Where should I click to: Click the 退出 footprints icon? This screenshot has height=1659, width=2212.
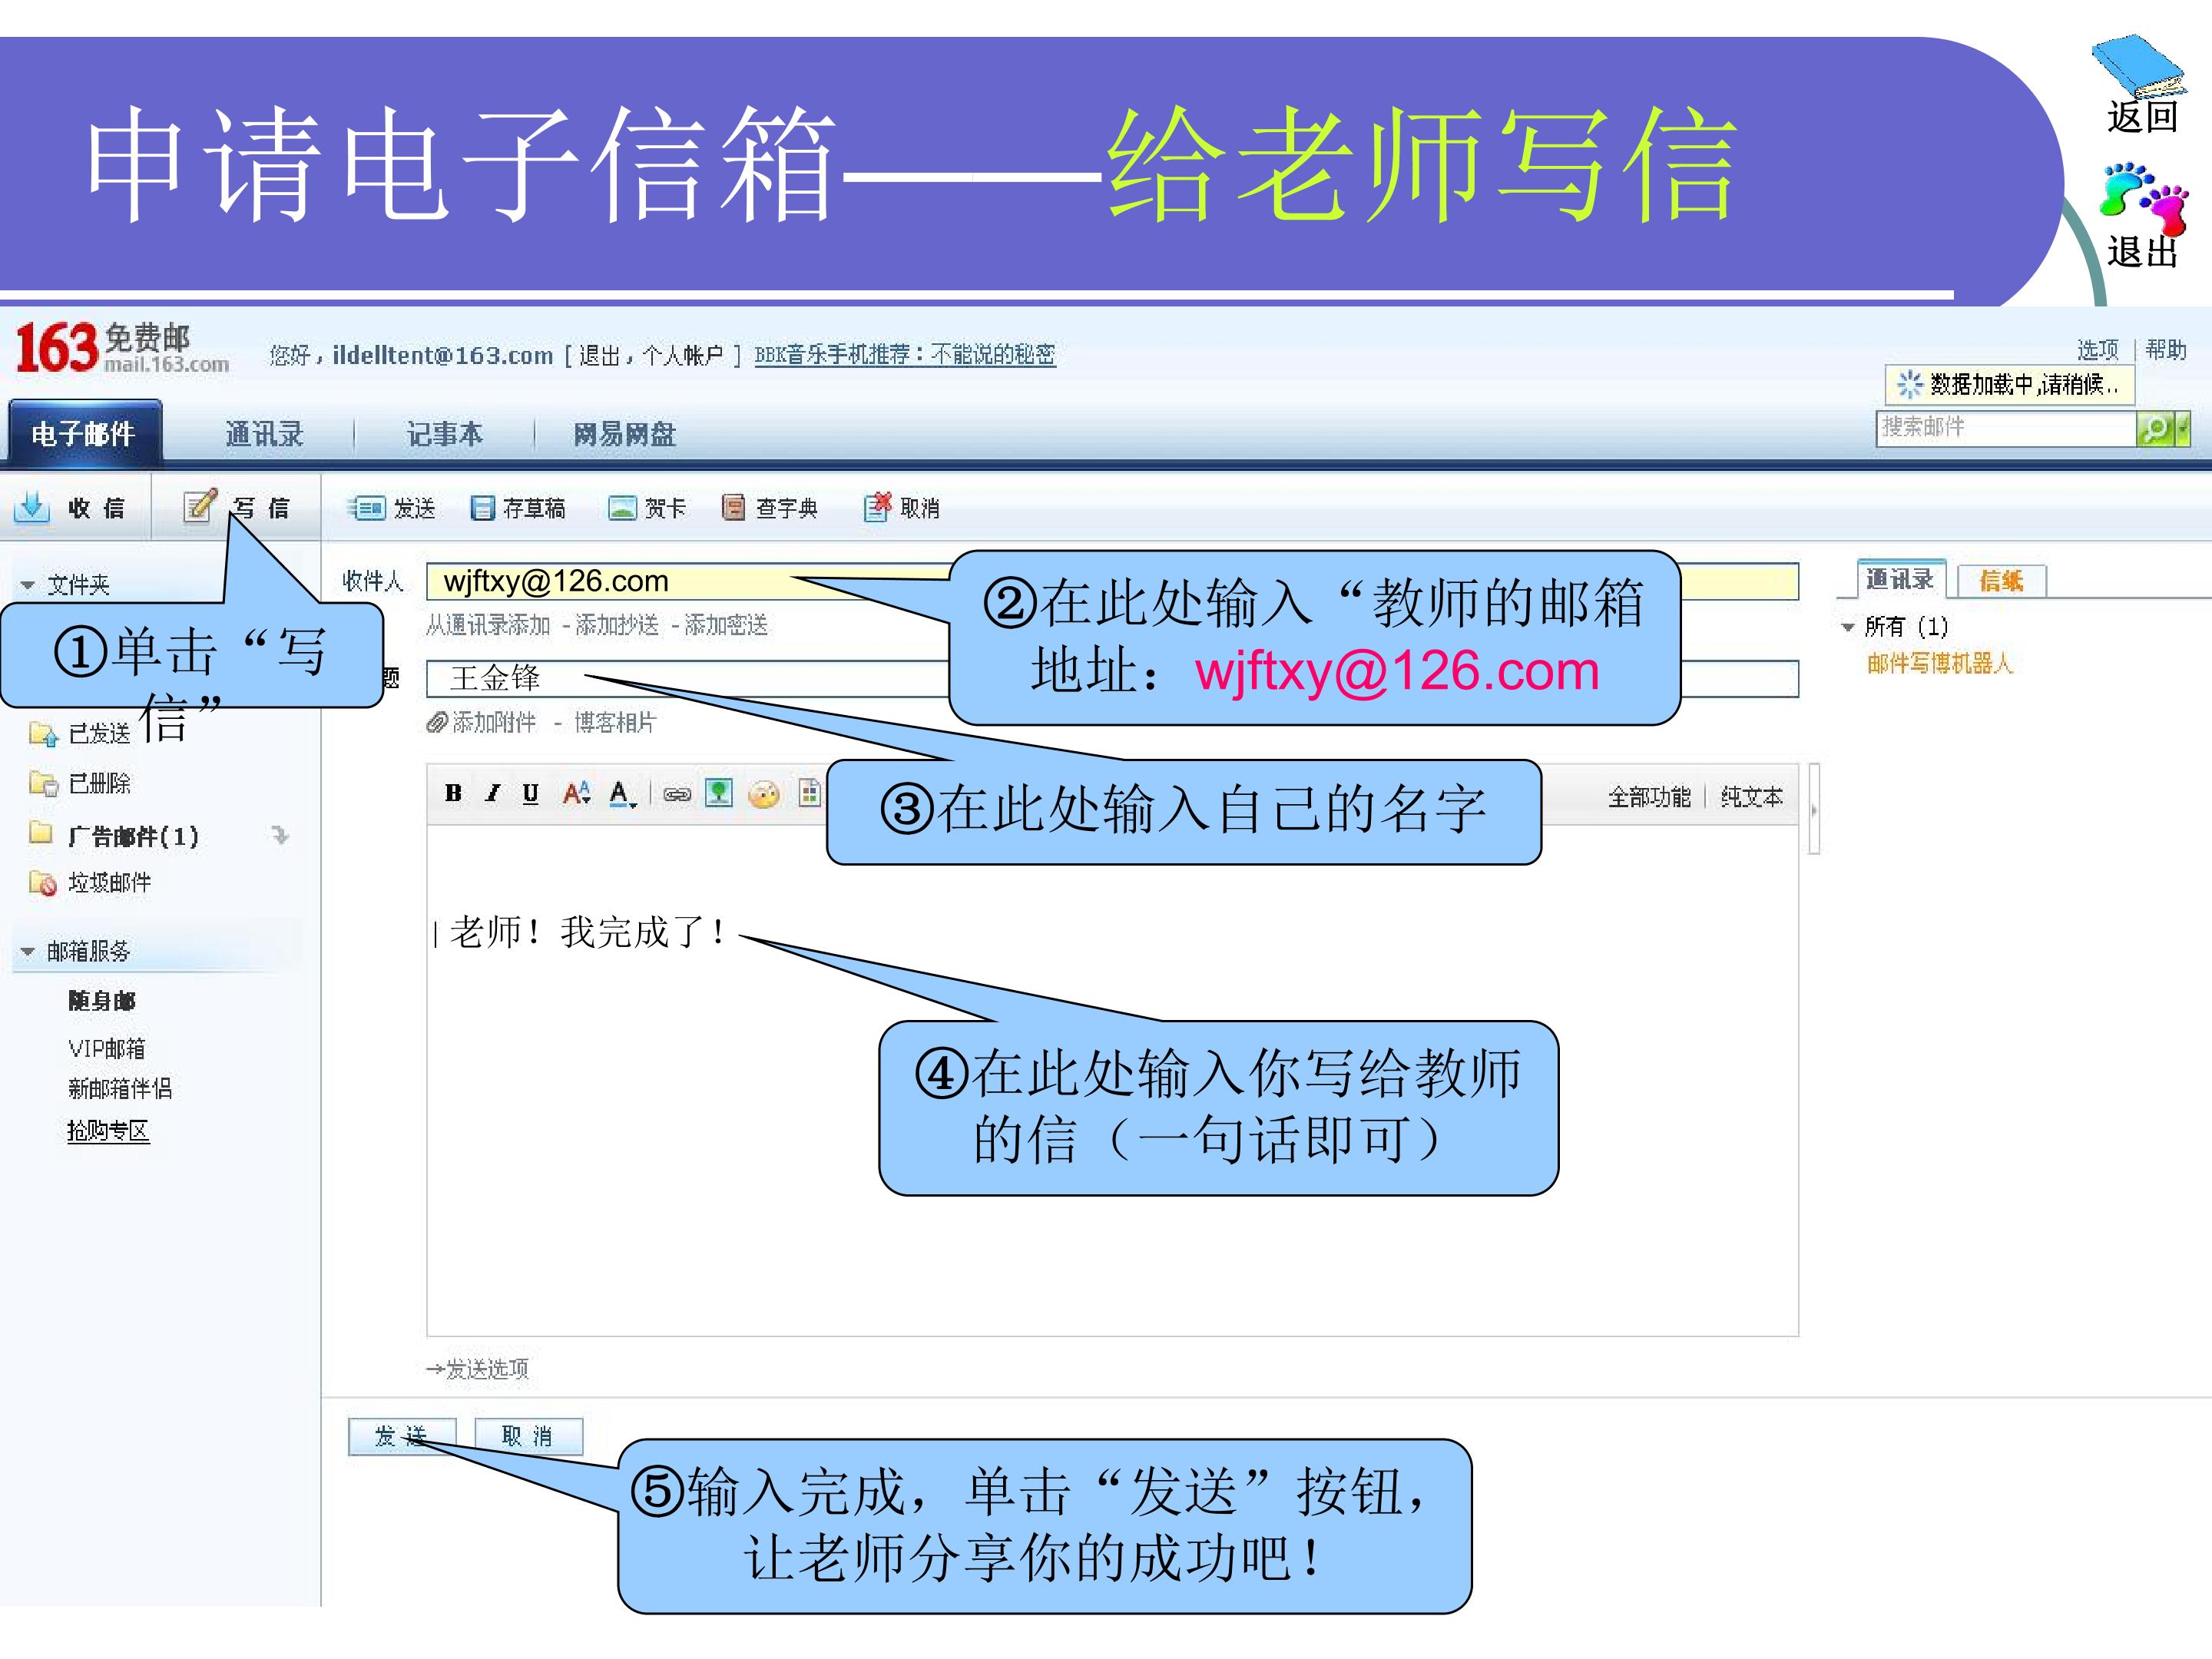click(x=2144, y=198)
